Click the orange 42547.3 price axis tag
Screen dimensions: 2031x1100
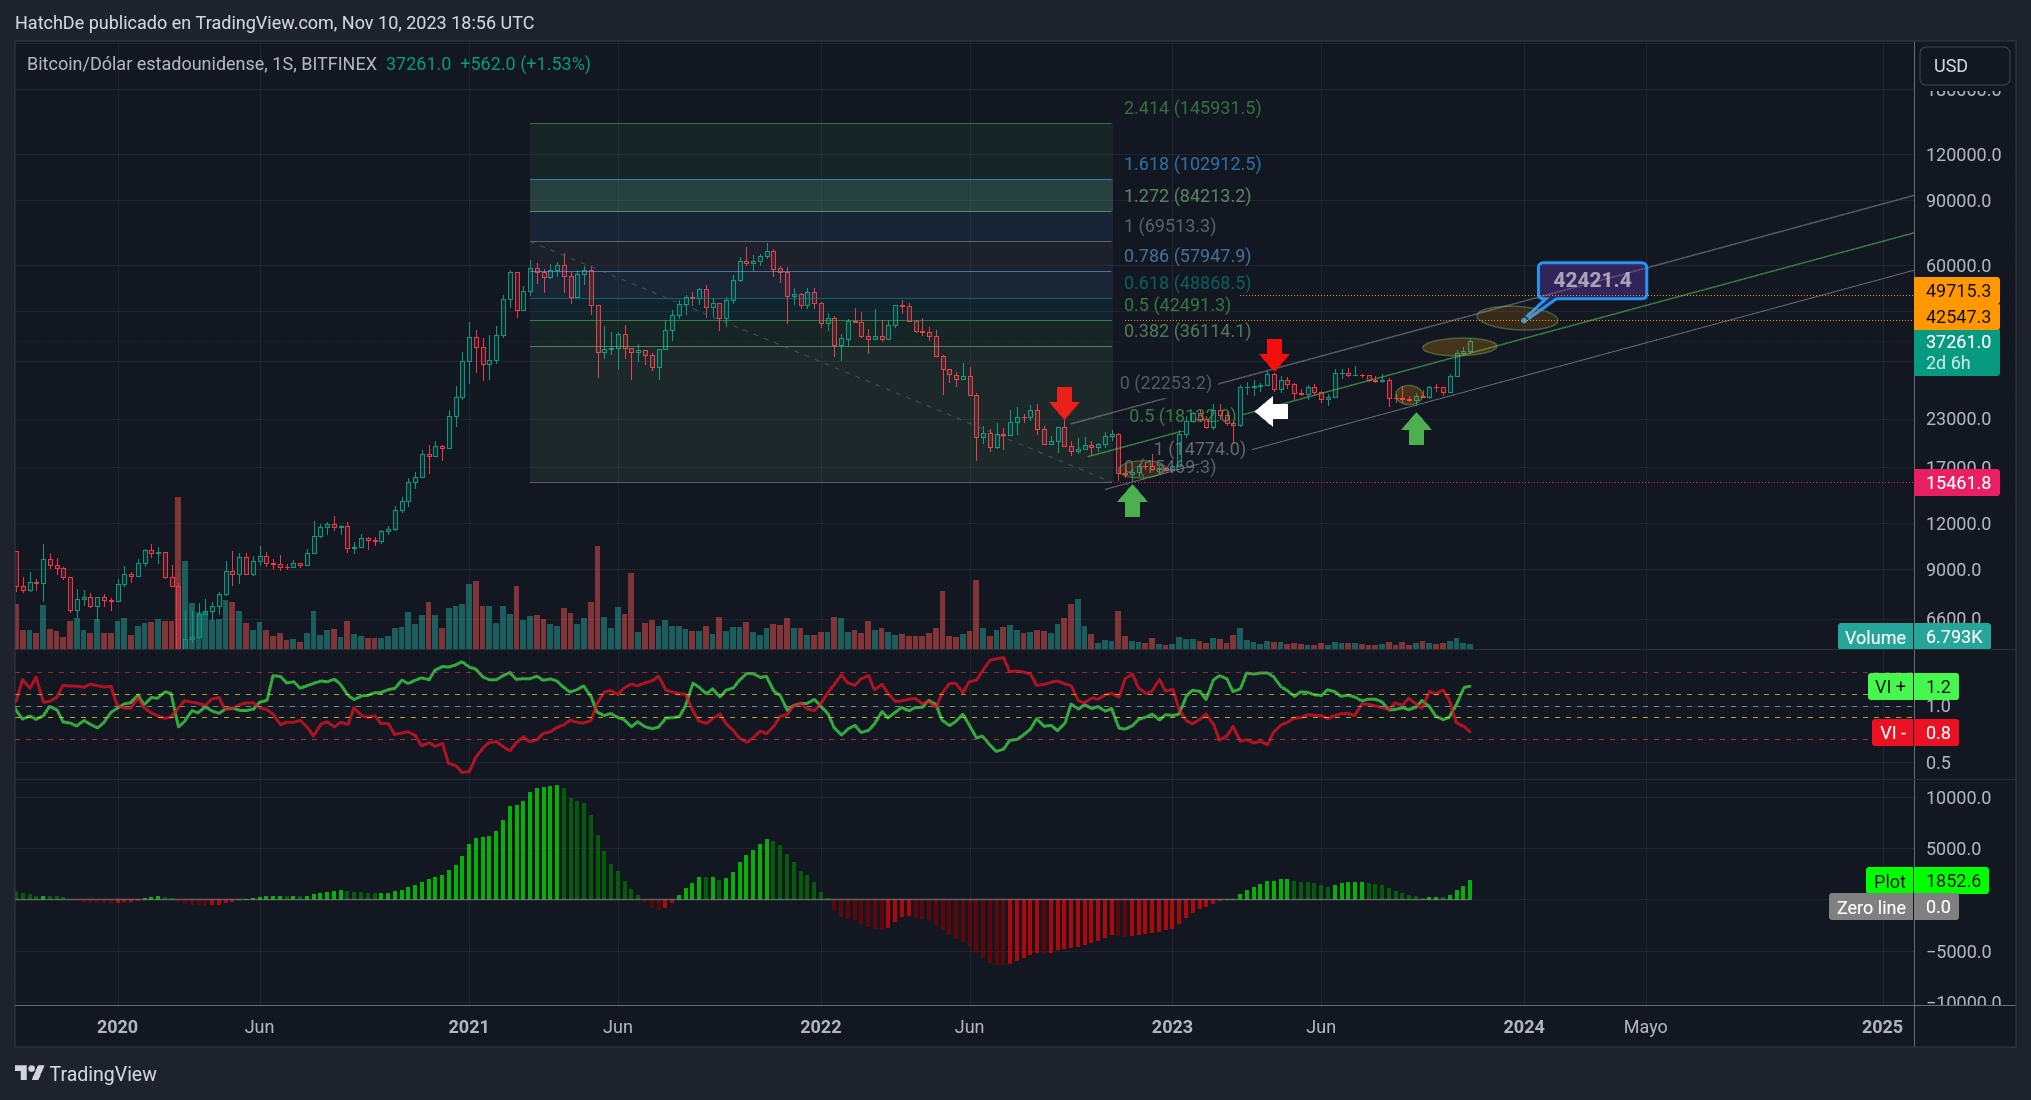click(x=1957, y=316)
